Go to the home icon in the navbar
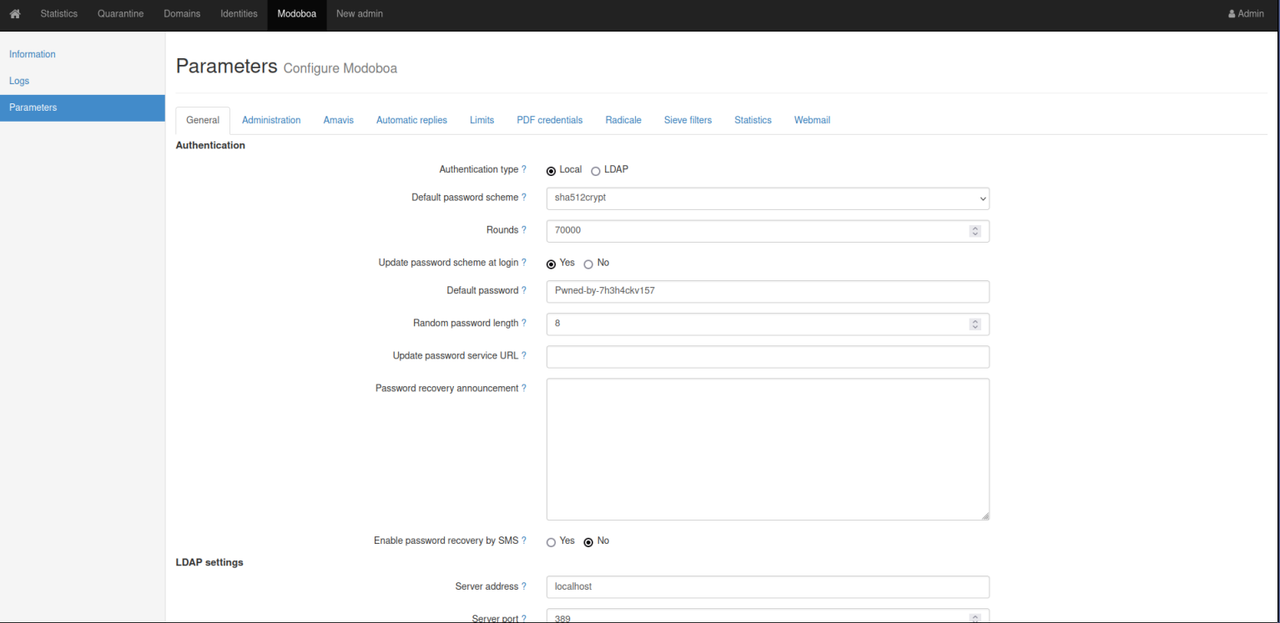Viewport: 1280px width, 623px height. (x=15, y=14)
